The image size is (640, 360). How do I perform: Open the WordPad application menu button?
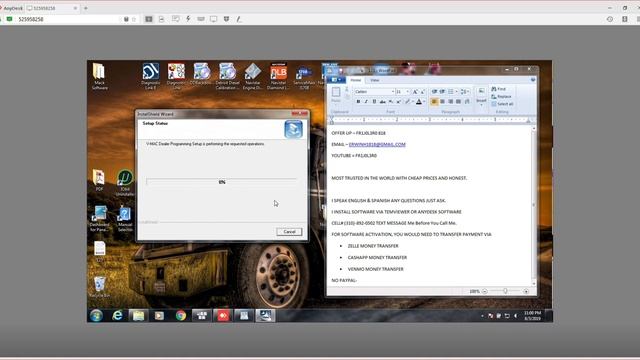tap(336, 80)
